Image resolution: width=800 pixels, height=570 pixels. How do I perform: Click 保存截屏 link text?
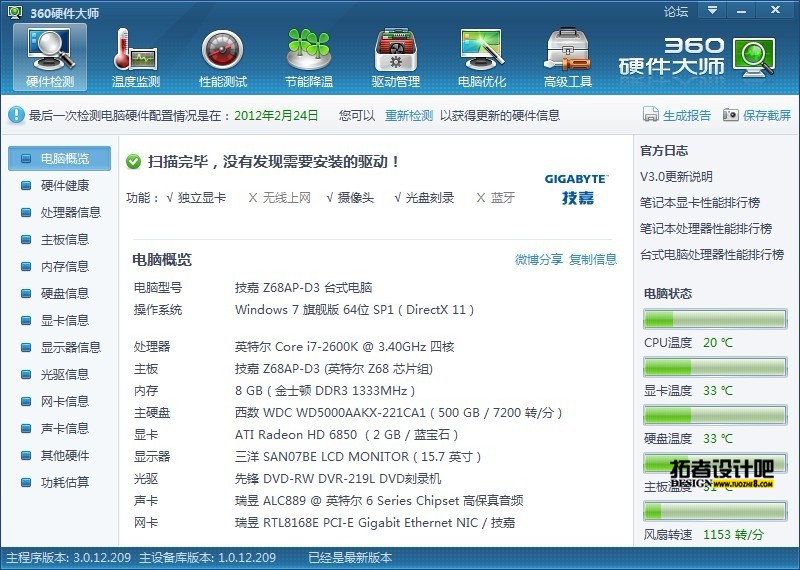[767, 115]
